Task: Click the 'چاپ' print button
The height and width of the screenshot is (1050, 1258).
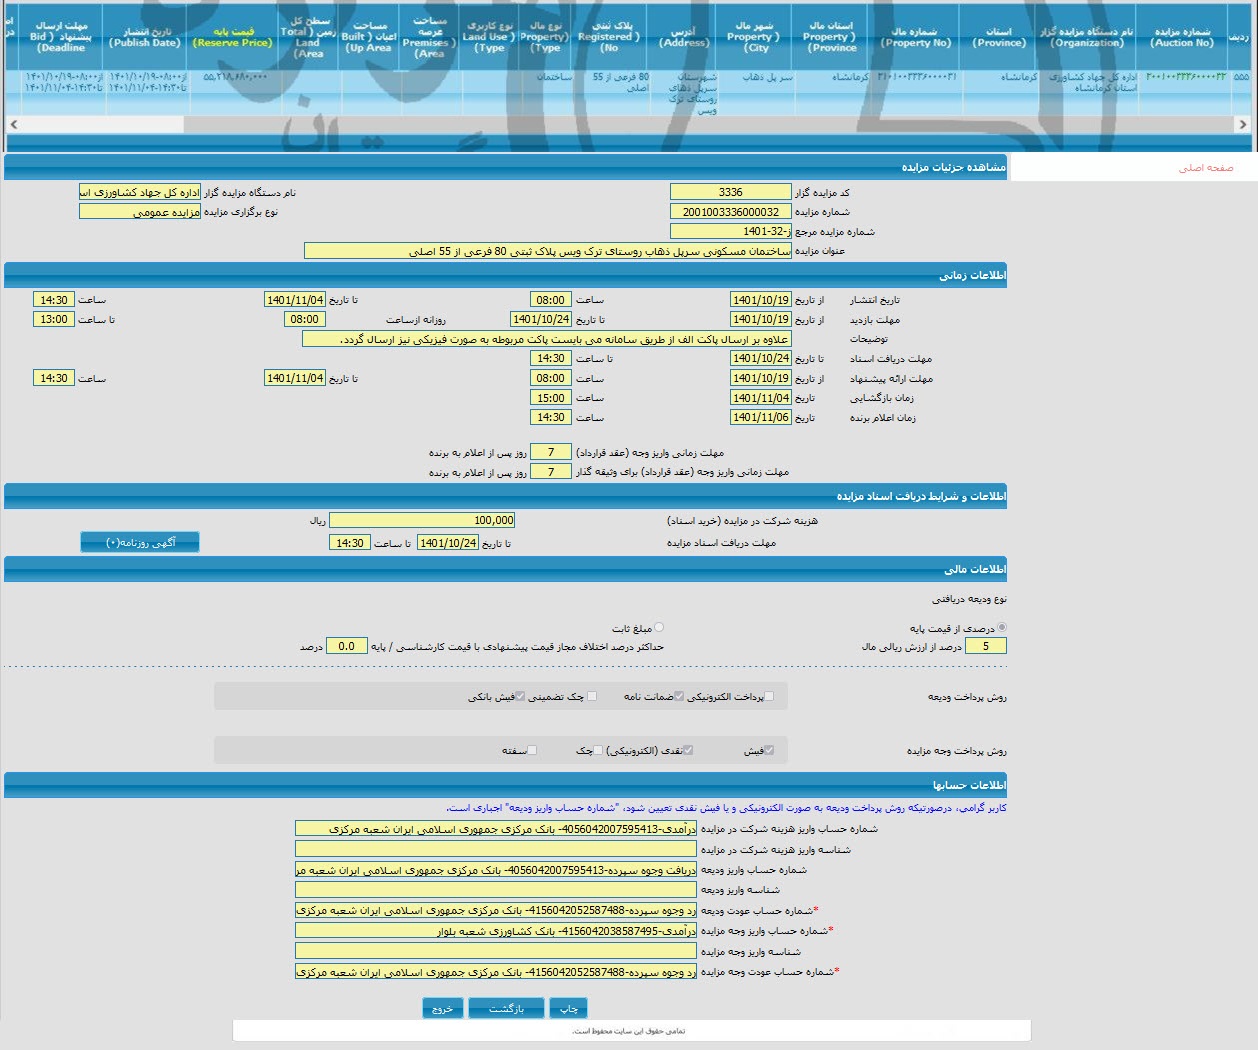Action: [568, 1008]
